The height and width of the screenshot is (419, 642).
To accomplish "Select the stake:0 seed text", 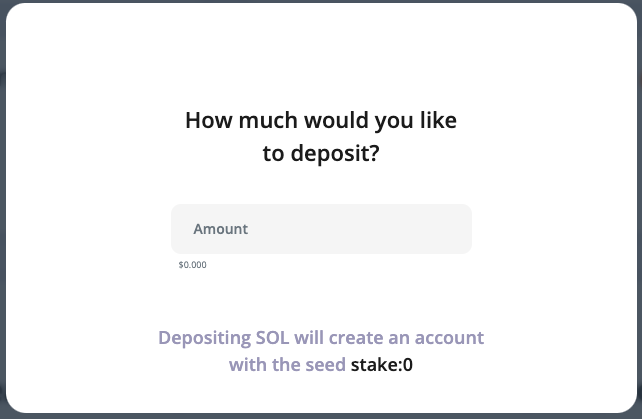I will (381, 365).
